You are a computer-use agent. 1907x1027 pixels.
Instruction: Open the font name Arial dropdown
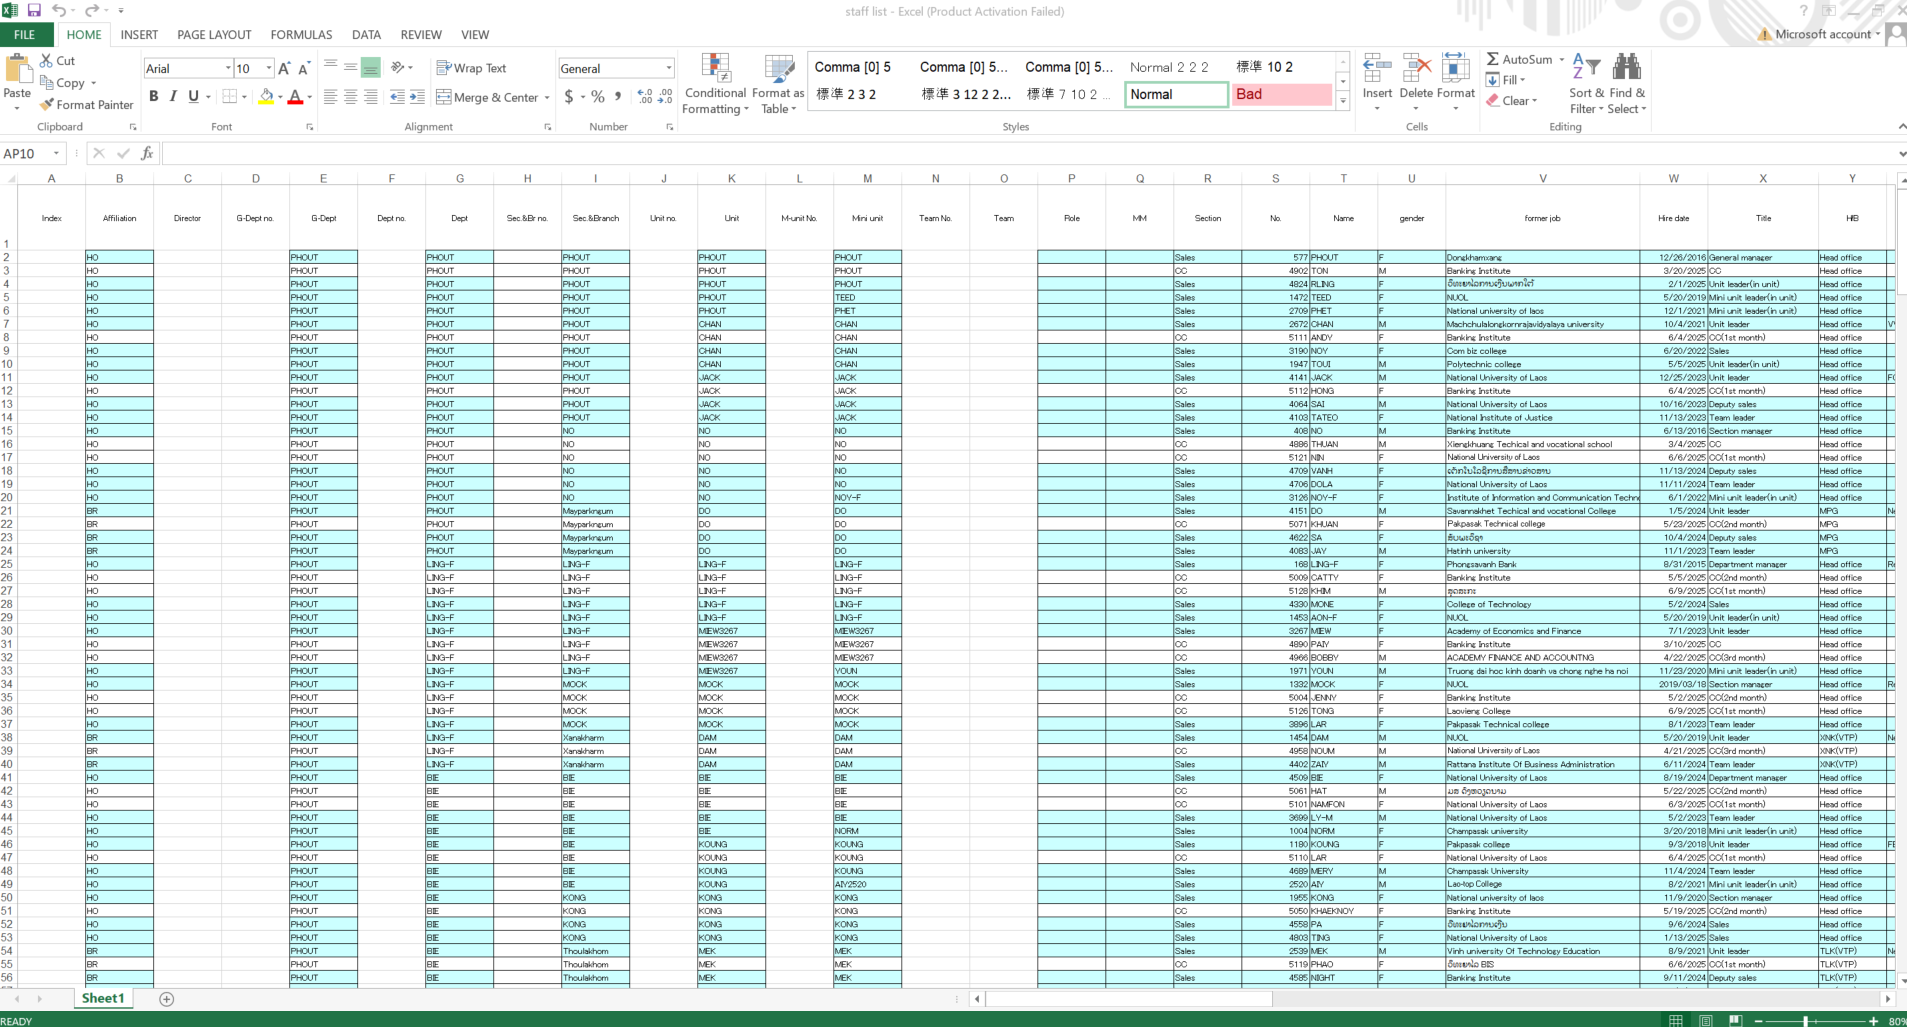tap(228, 68)
